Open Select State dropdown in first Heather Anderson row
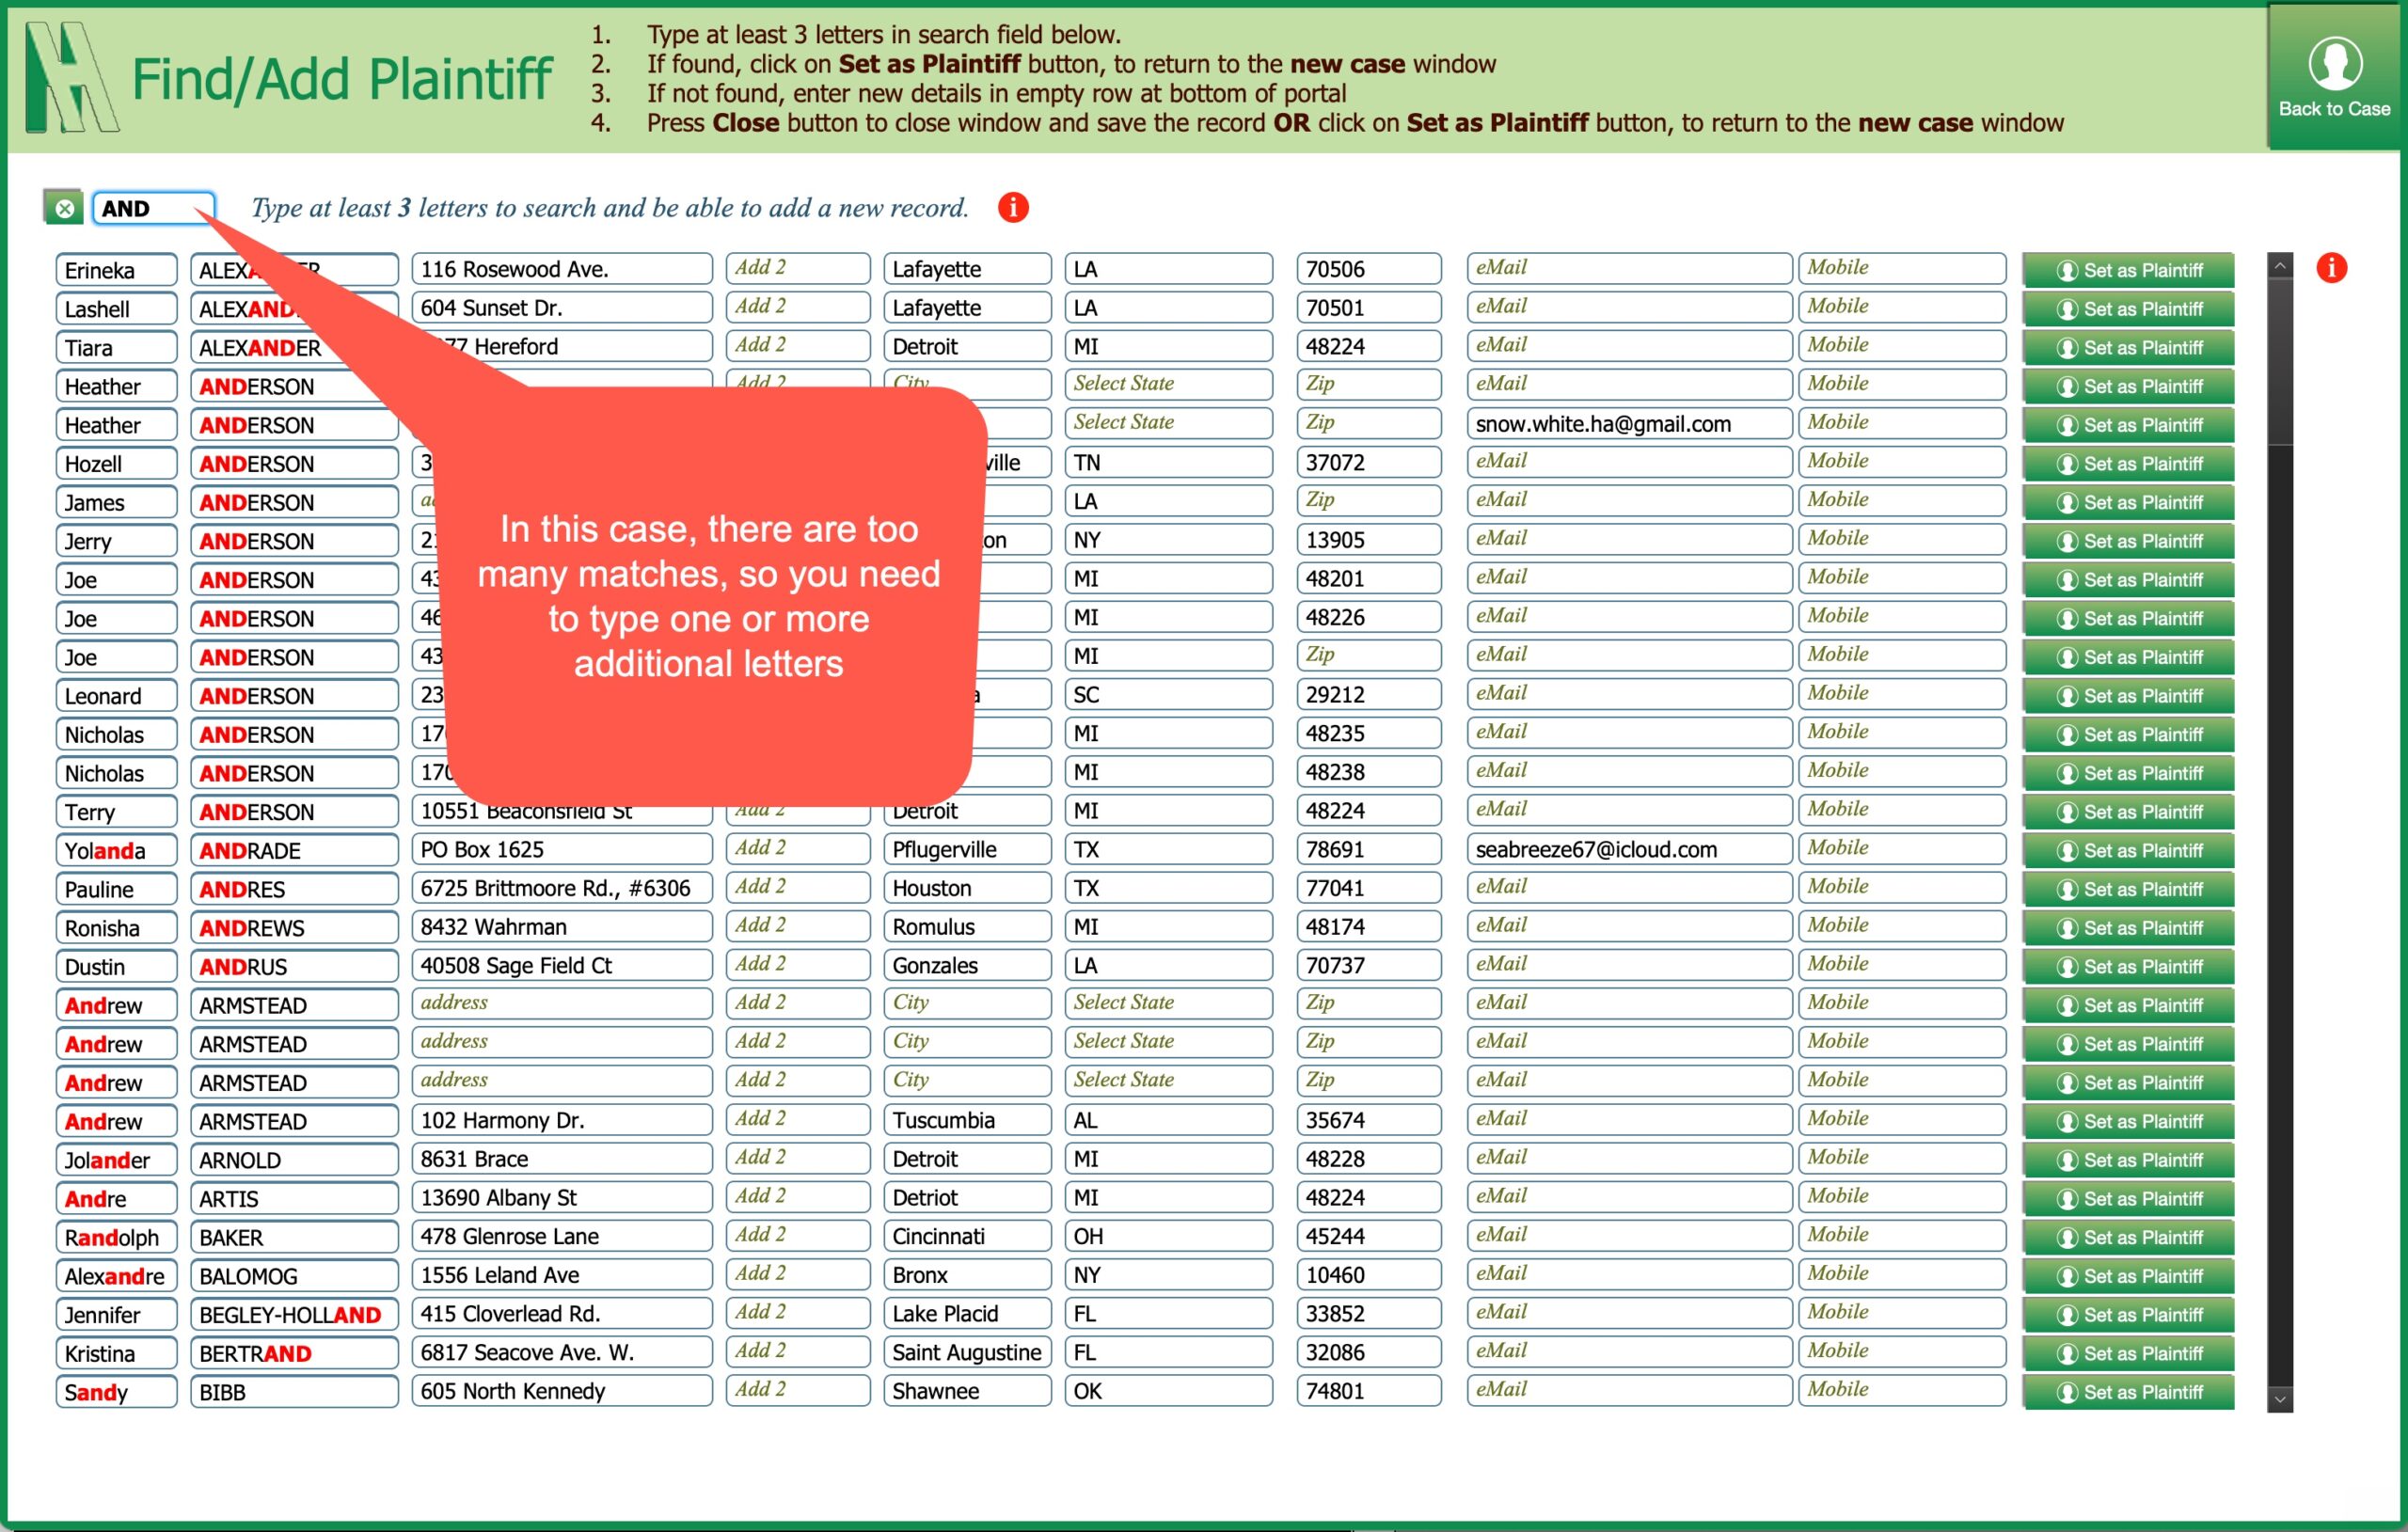The width and height of the screenshot is (2408, 1532). click(1168, 384)
